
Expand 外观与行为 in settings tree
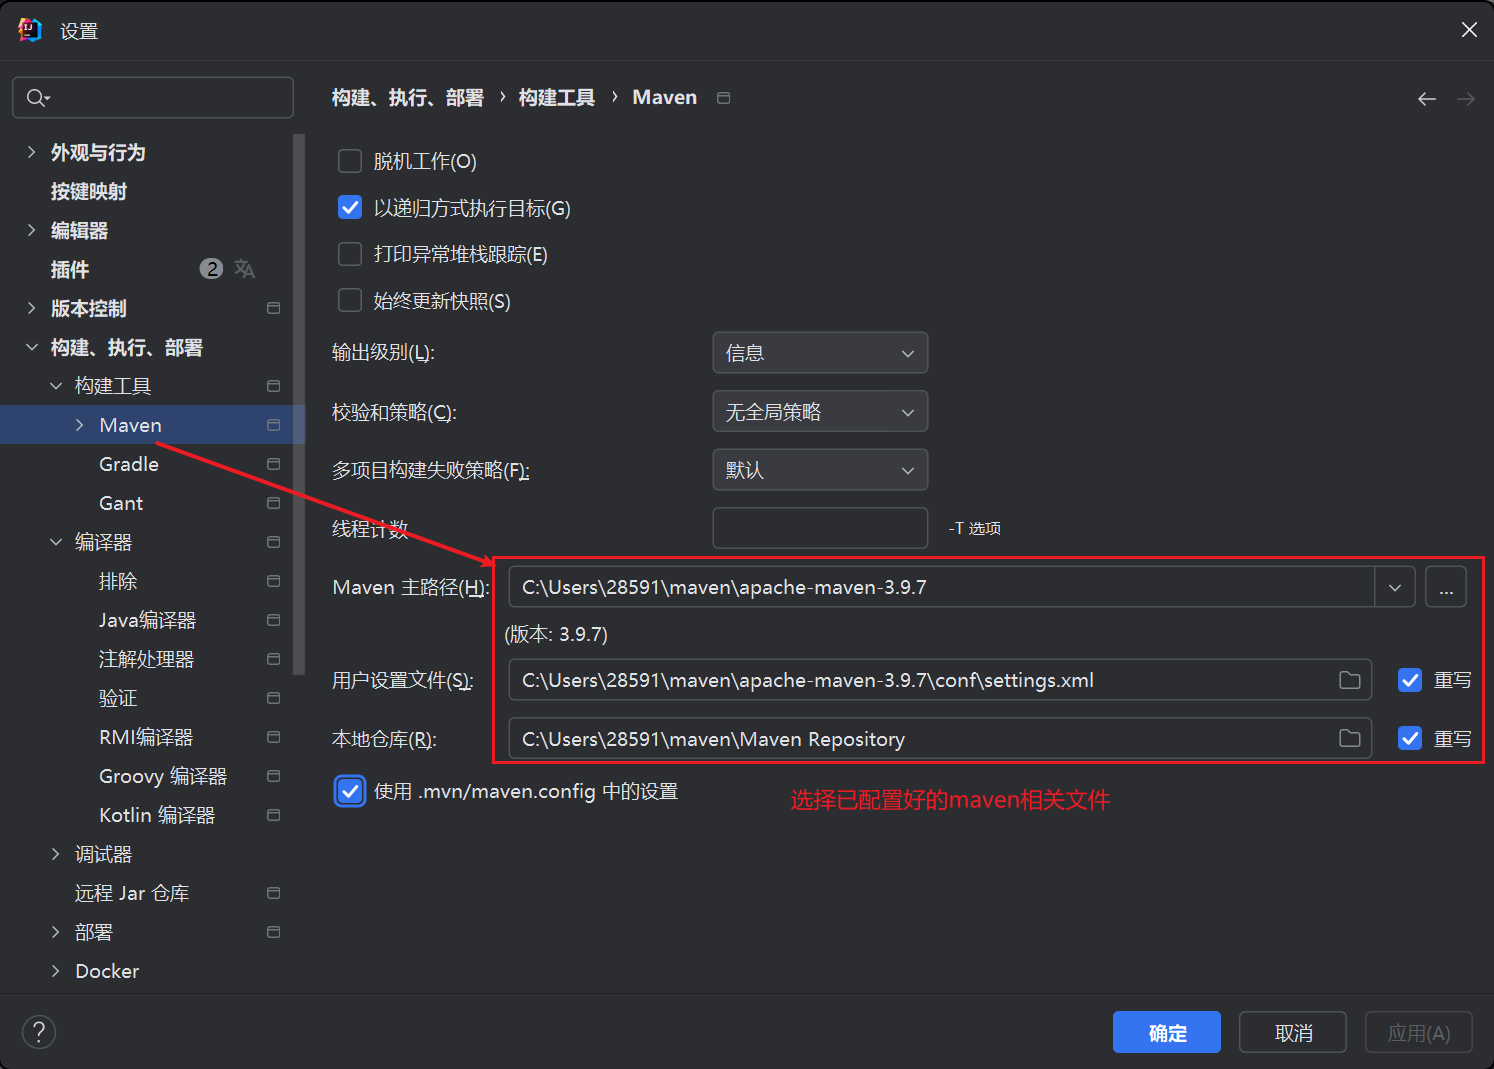pyautogui.click(x=31, y=152)
